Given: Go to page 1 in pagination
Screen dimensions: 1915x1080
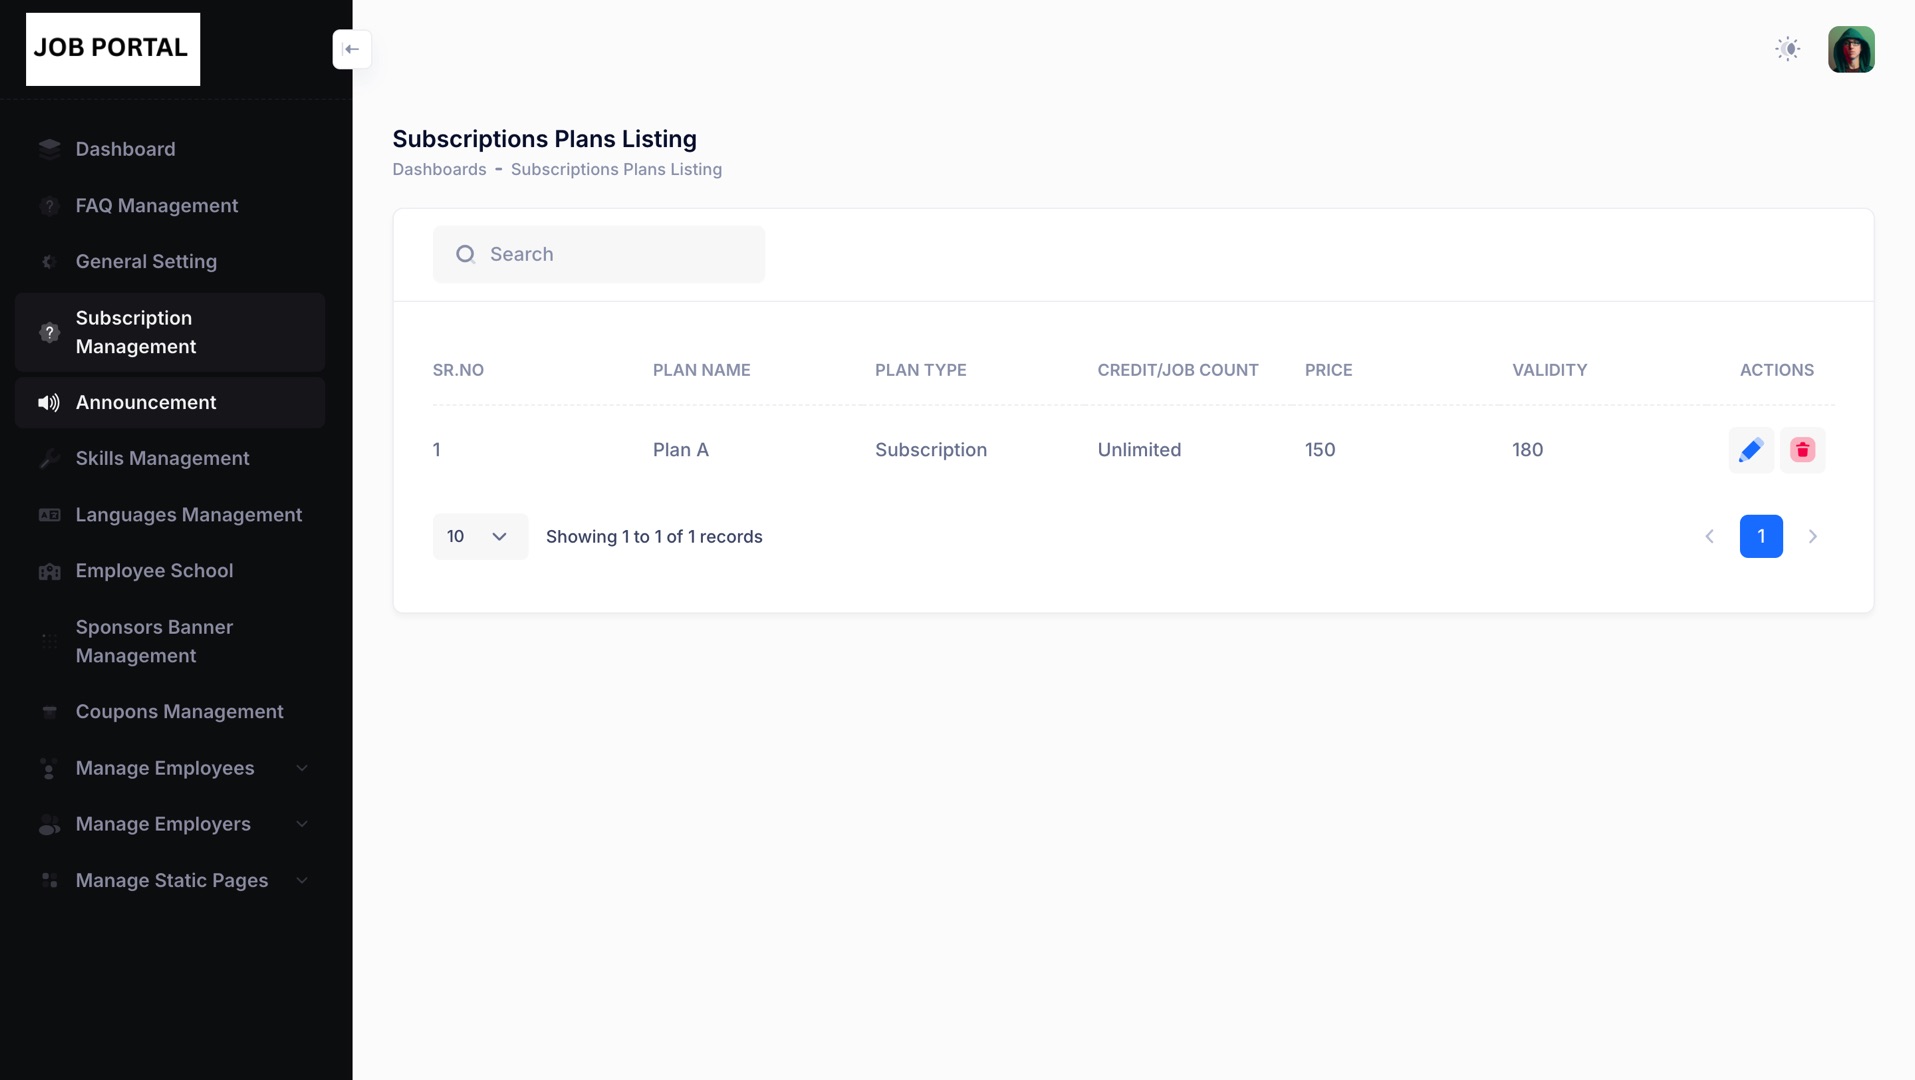Looking at the screenshot, I should tap(1760, 537).
